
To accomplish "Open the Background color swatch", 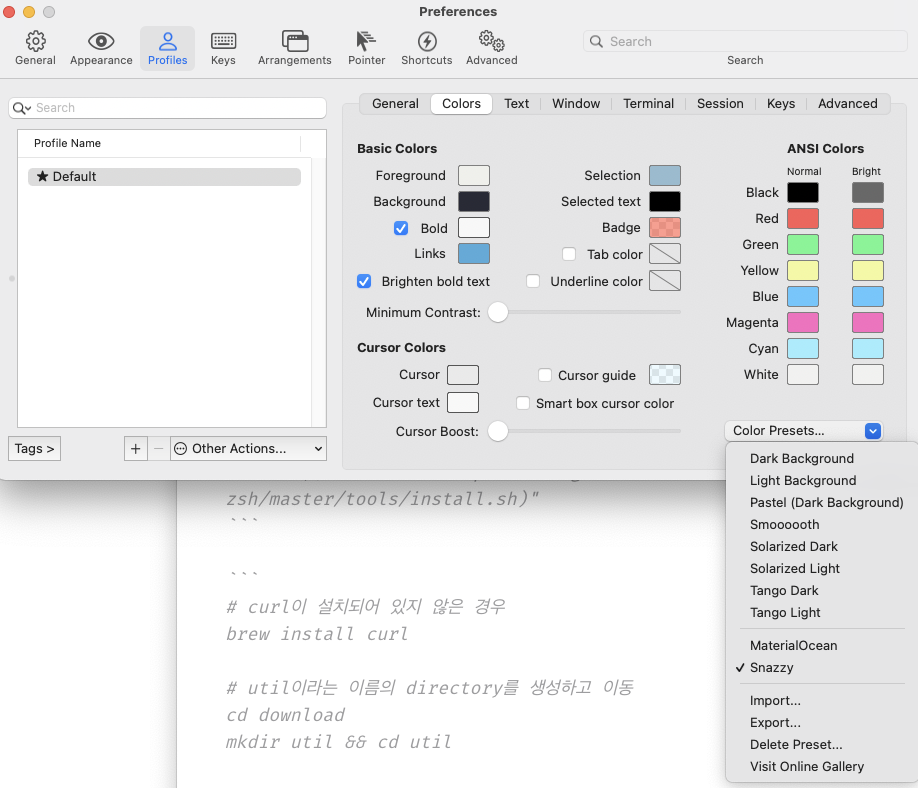I will click(x=474, y=201).
